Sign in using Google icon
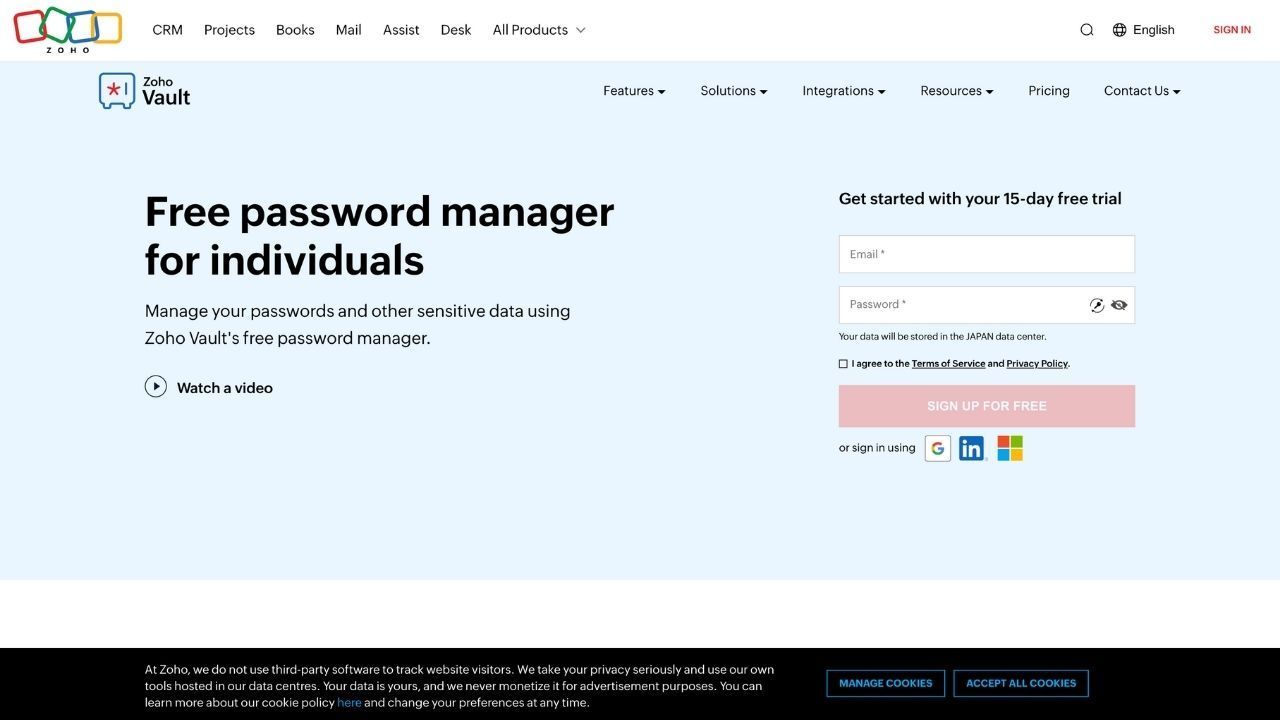This screenshot has width=1280, height=720. pyautogui.click(x=938, y=448)
